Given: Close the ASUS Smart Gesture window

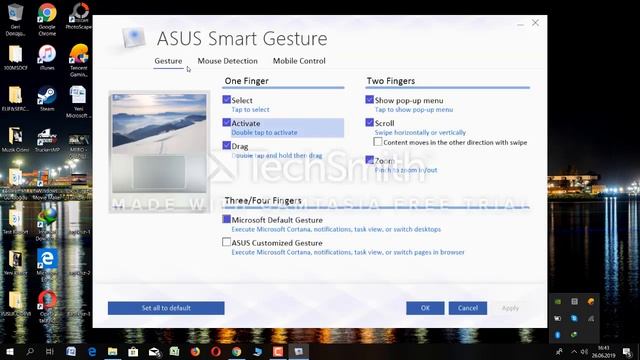Looking at the screenshot, I should tap(536, 23).
